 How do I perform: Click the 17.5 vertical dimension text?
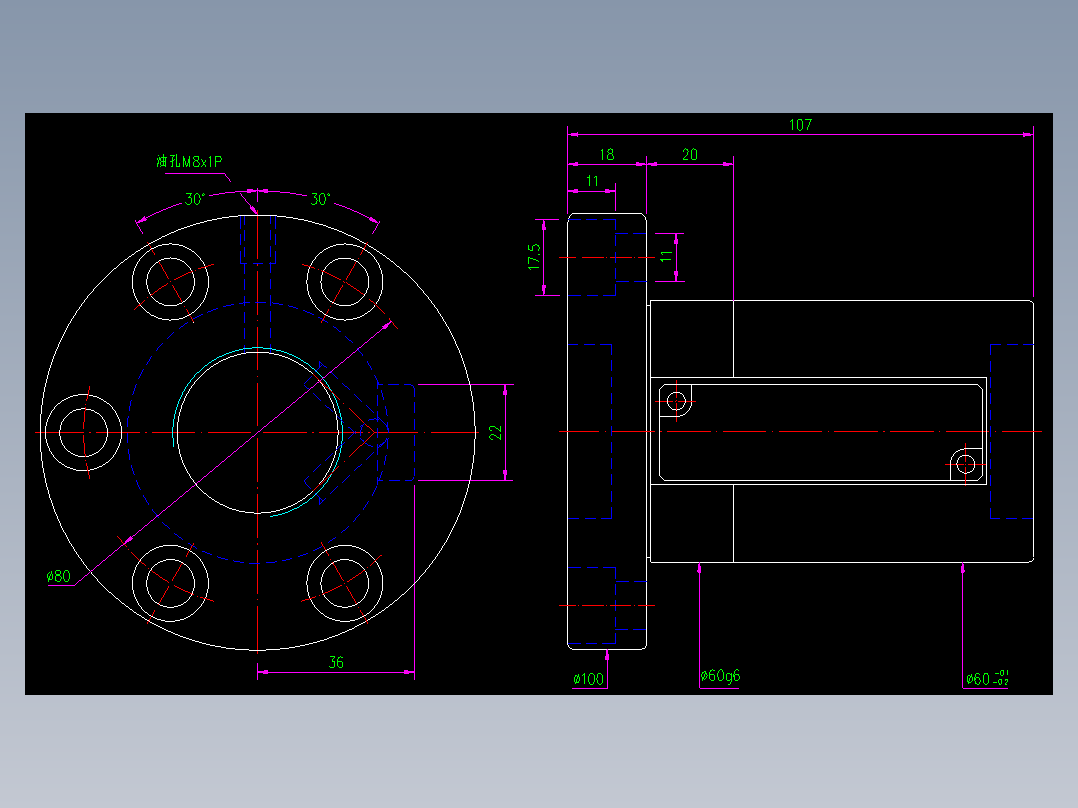click(x=534, y=256)
